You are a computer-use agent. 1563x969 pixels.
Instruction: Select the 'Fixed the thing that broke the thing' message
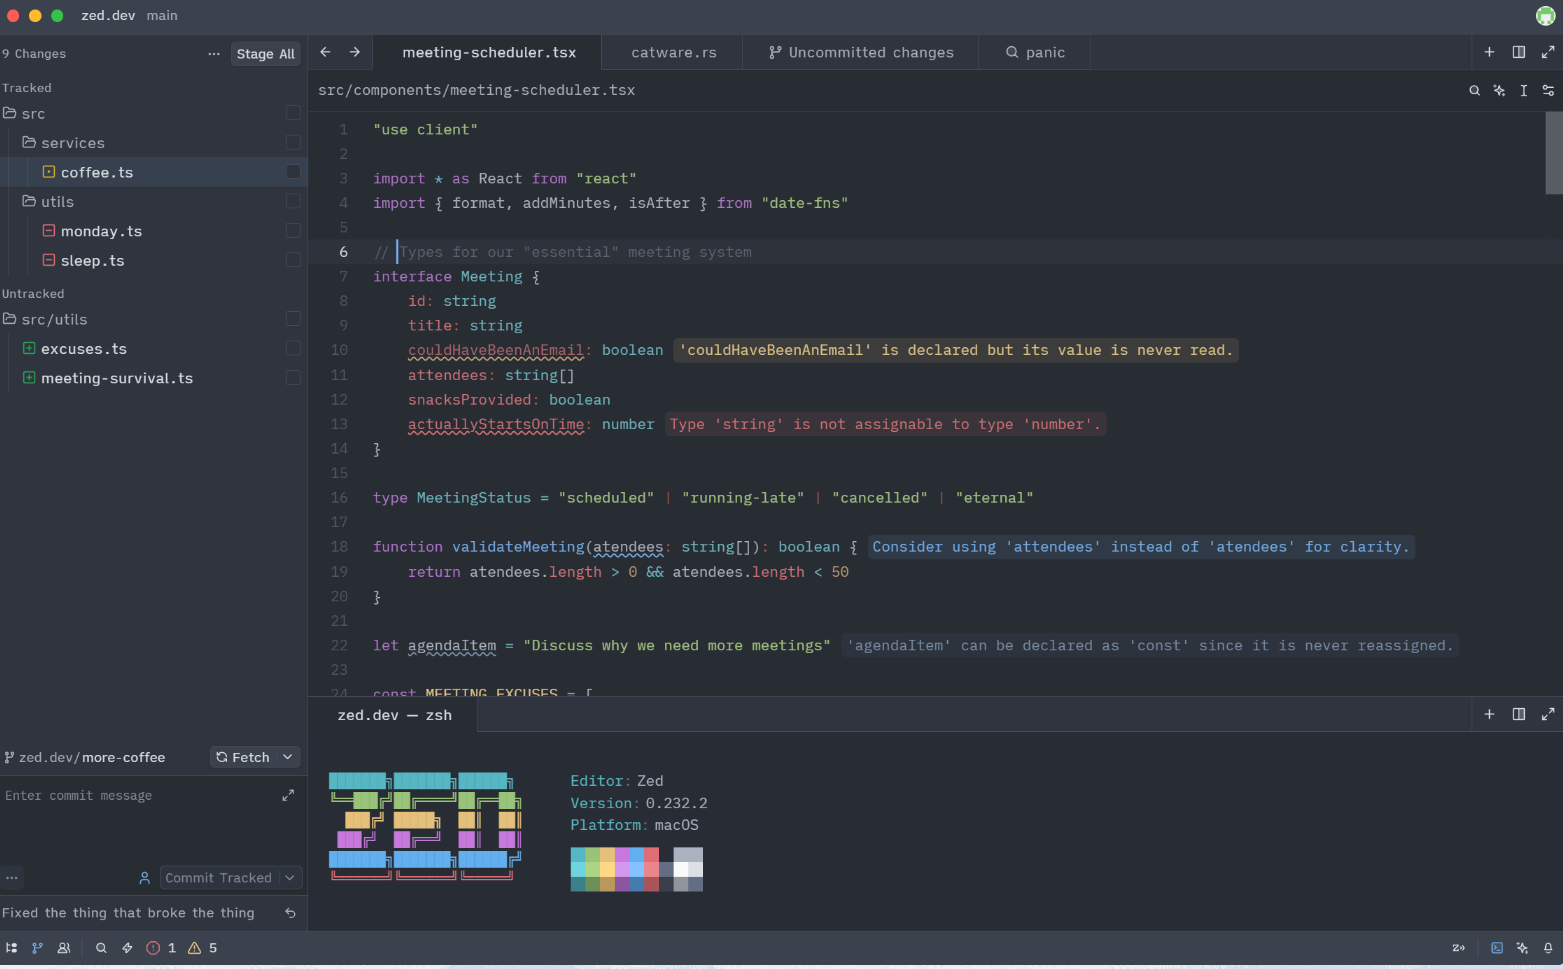(128, 913)
